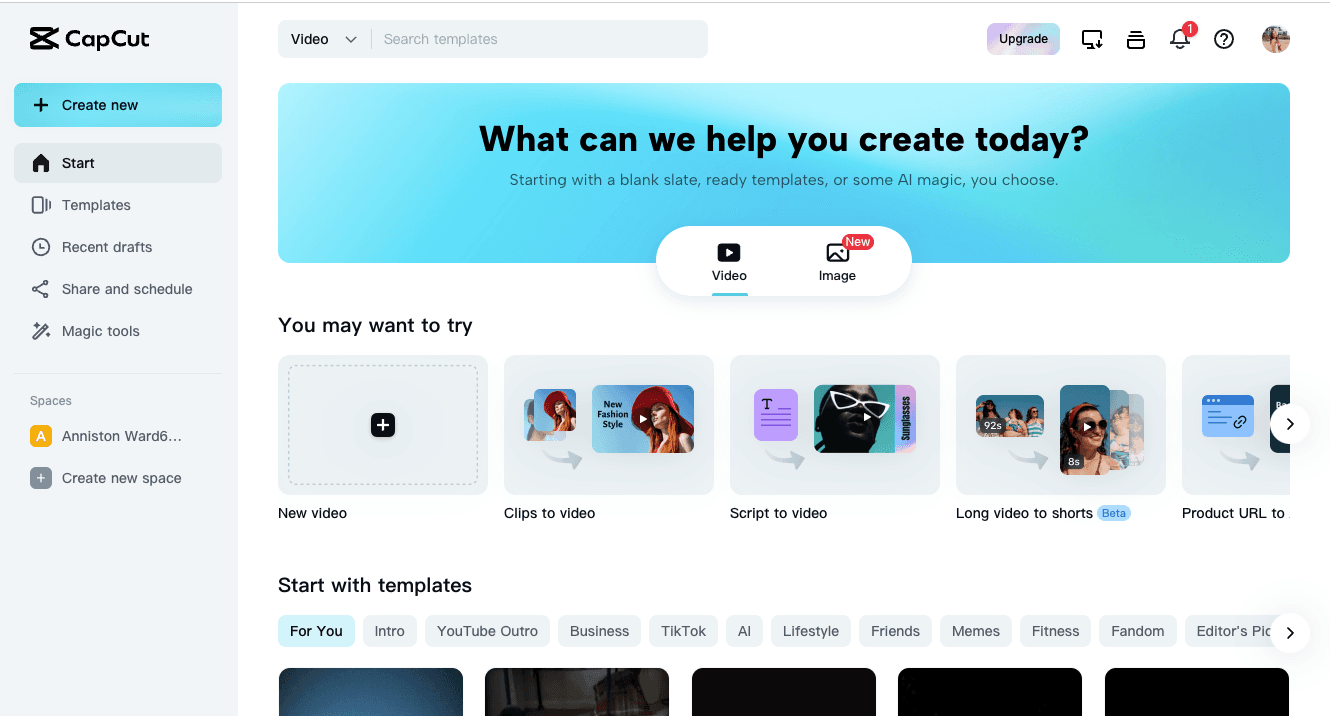Open the stacked layers icon in header

pyautogui.click(x=1136, y=40)
